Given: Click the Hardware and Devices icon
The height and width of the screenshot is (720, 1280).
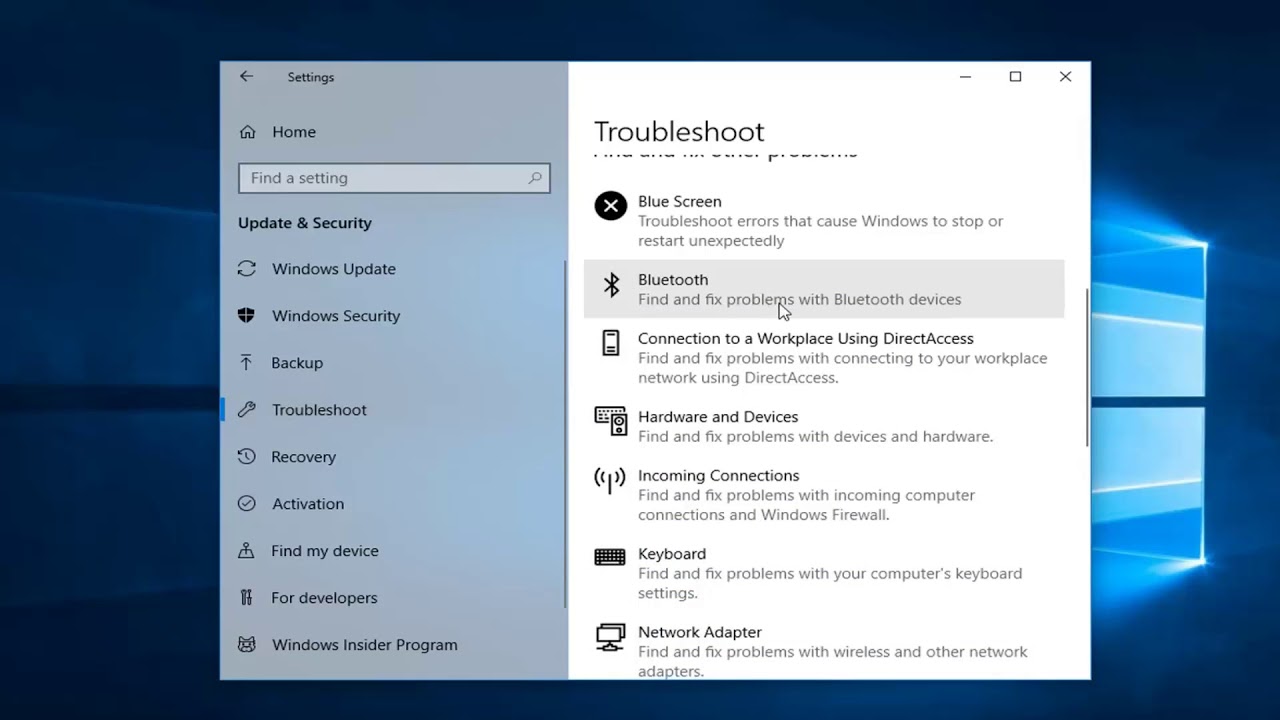Looking at the screenshot, I should (610, 421).
